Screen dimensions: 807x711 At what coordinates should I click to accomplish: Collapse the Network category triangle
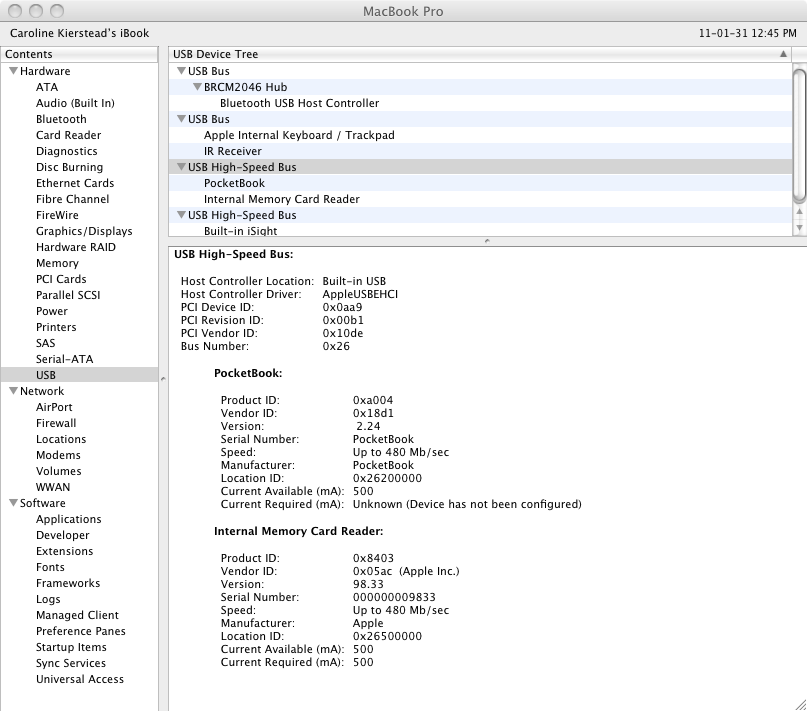(x=13, y=391)
